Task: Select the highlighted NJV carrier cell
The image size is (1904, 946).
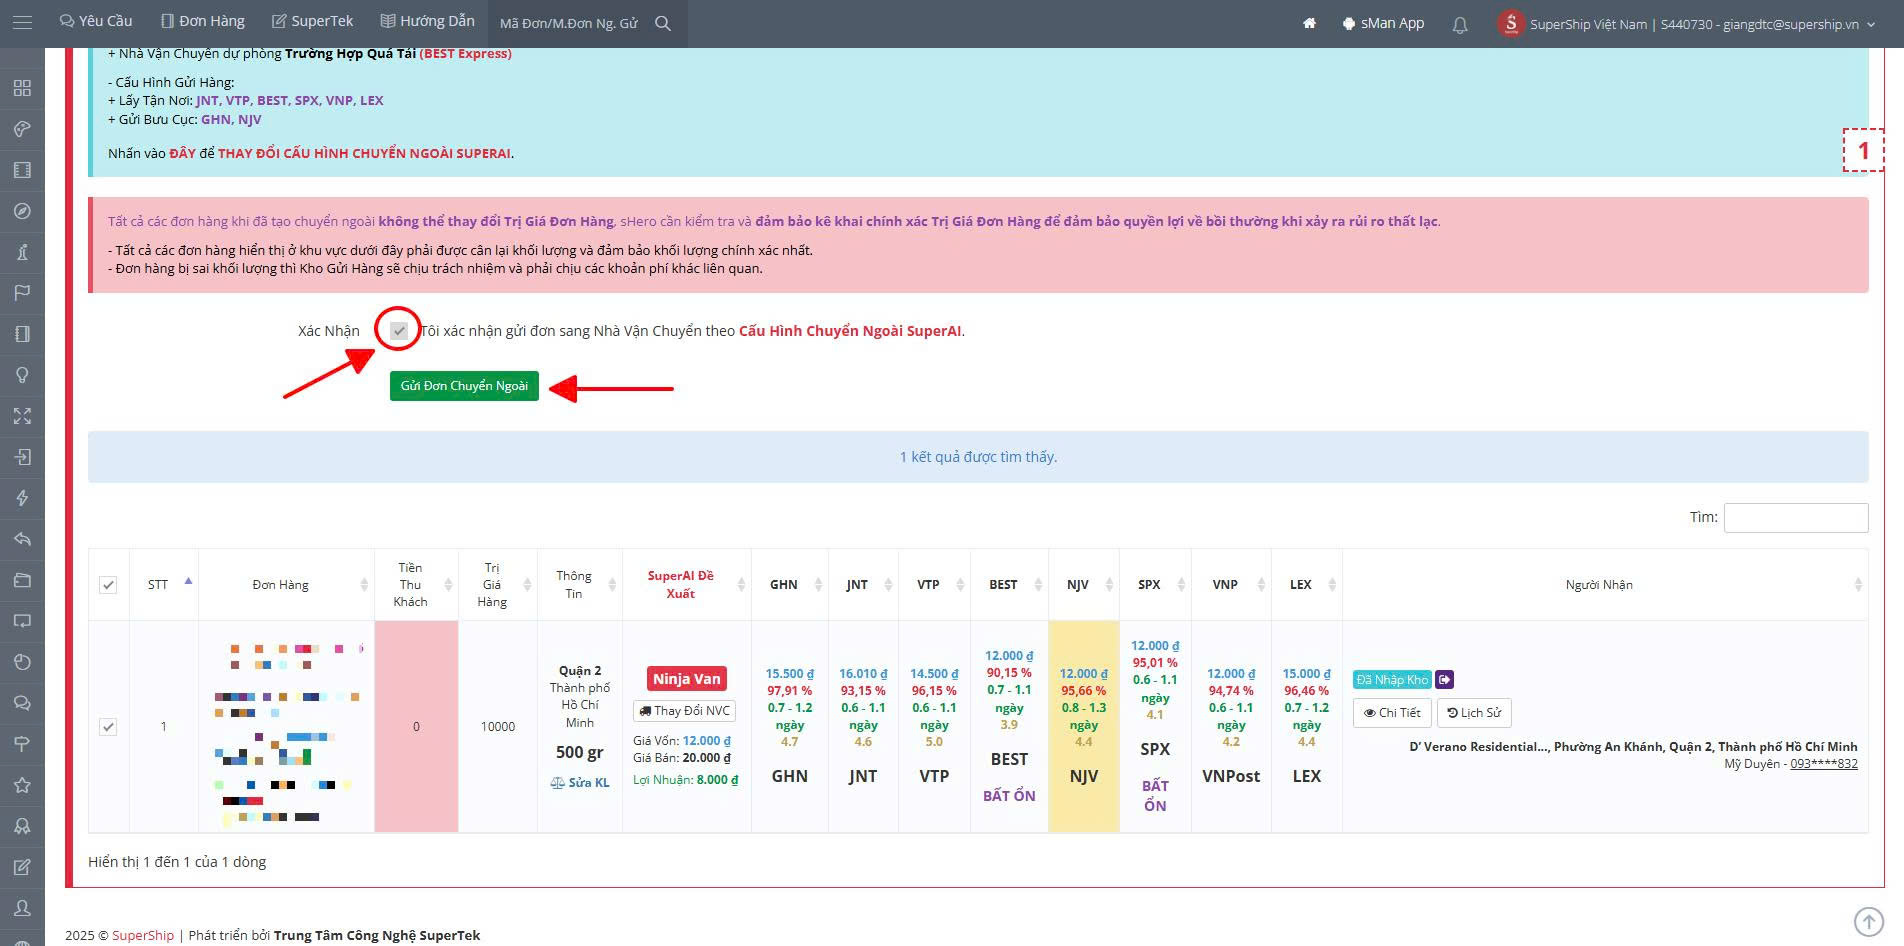Action: coord(1084,727)
